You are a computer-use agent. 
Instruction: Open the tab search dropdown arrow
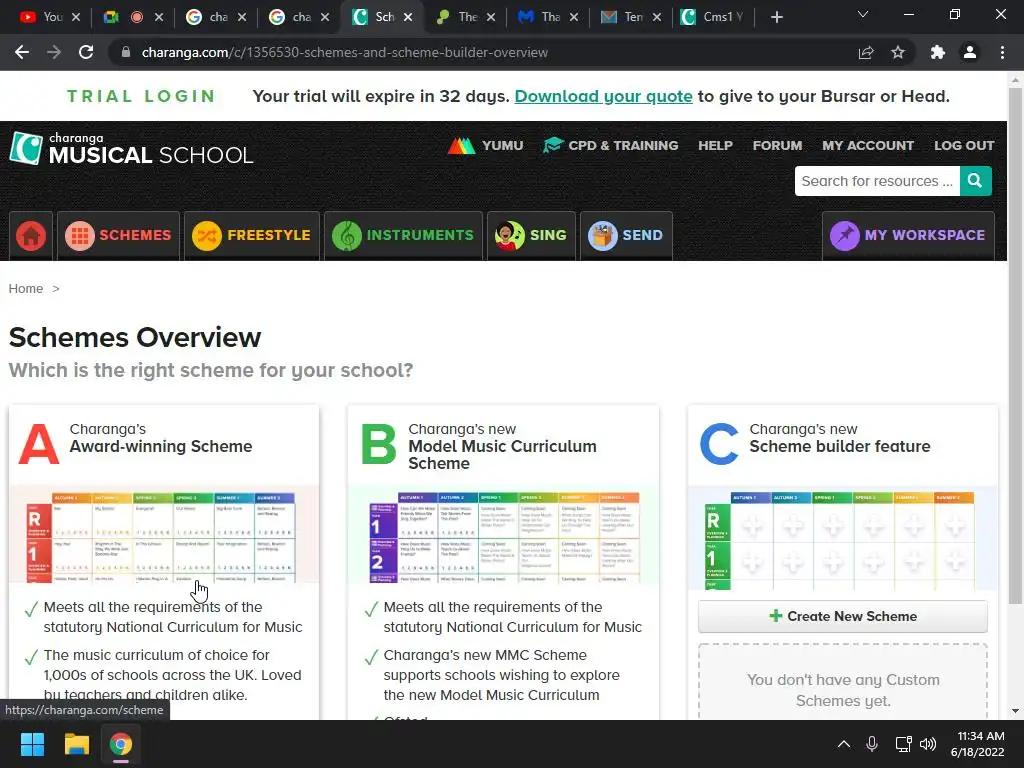pyautogui.click(x=863, y=14)
